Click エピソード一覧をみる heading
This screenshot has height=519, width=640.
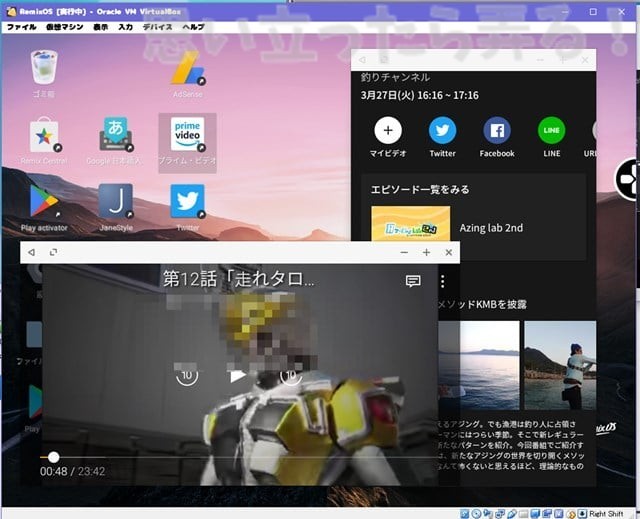click(420, 190)
